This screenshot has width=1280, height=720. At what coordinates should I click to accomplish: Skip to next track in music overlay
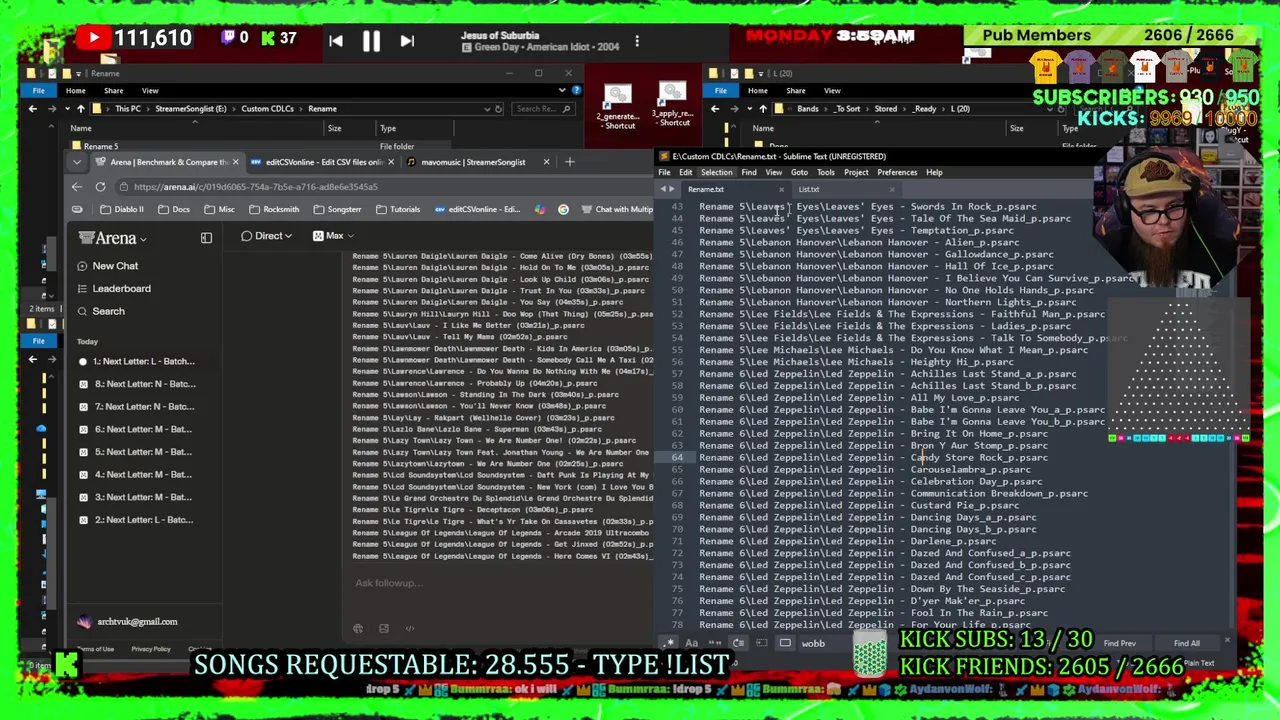tap(407, 41)
